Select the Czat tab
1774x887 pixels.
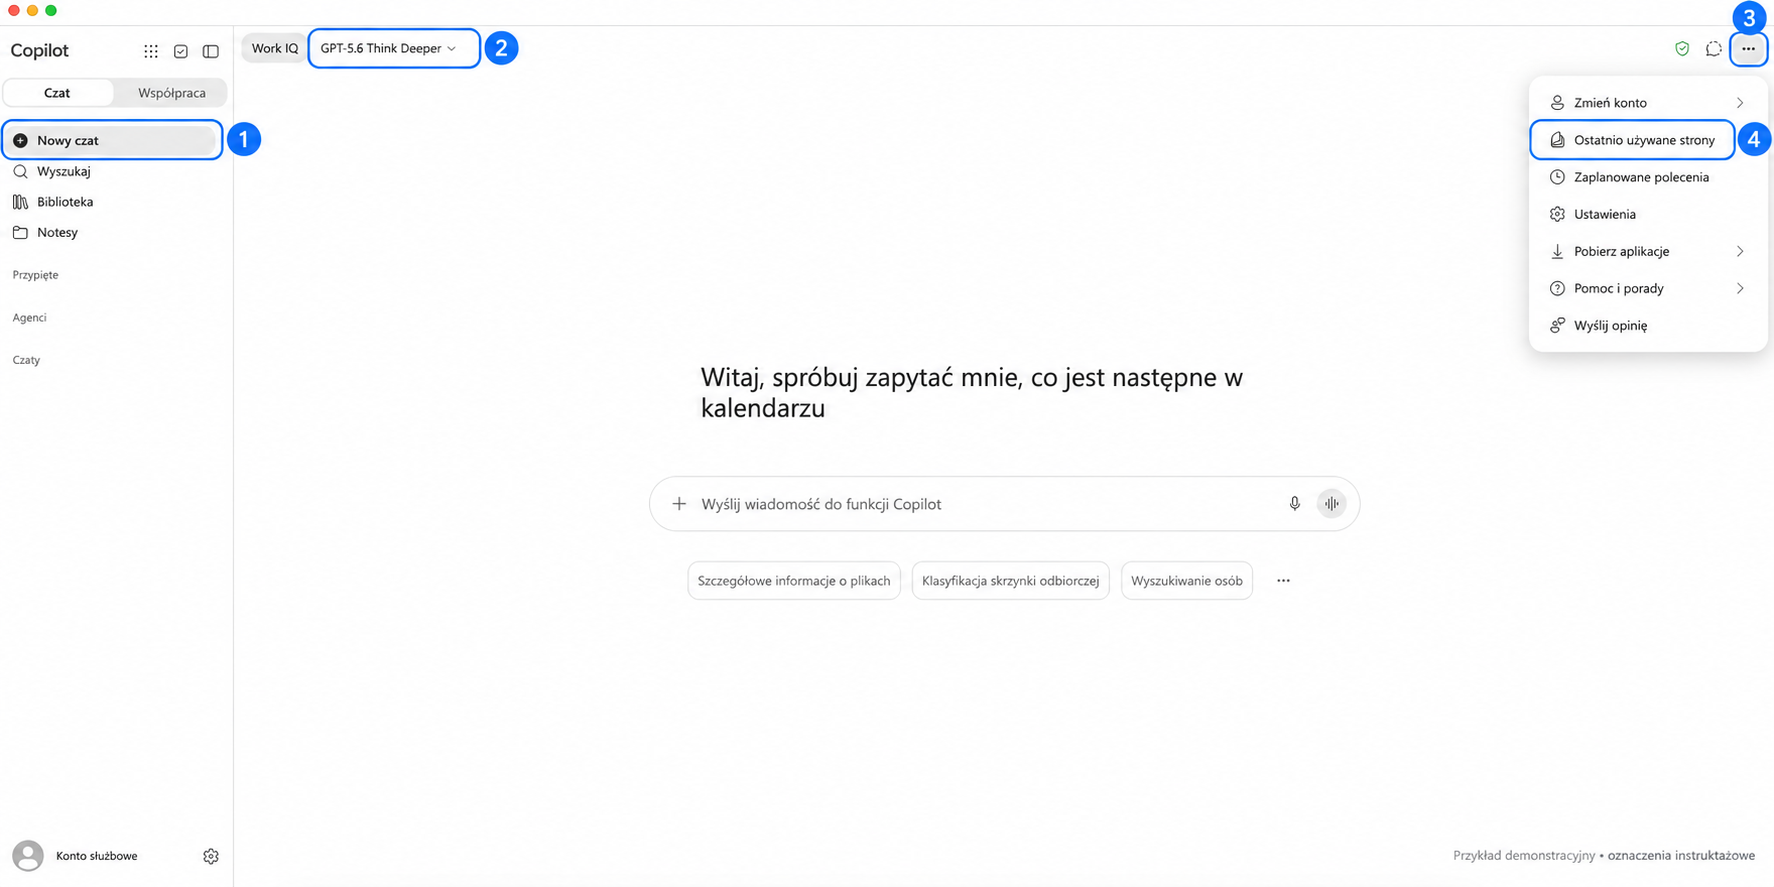point(57,93)
